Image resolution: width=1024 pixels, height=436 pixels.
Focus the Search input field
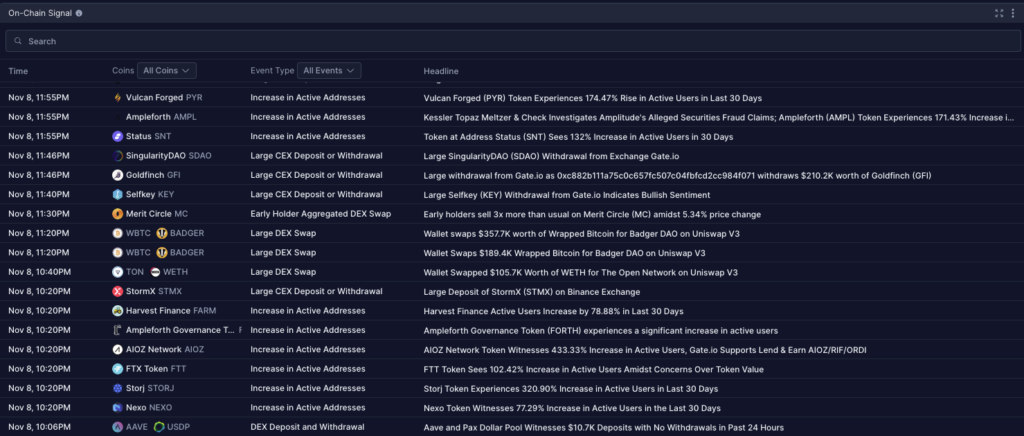coord(512,40)
